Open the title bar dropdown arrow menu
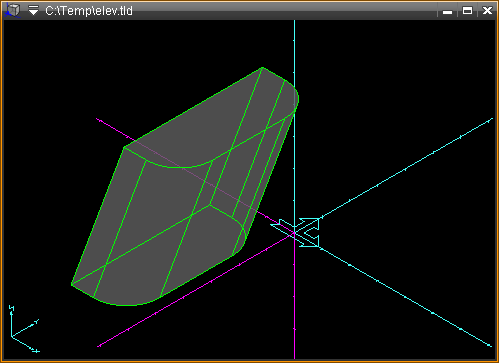The height and width of the screenshot is (363, 499). tap(33, 10)
